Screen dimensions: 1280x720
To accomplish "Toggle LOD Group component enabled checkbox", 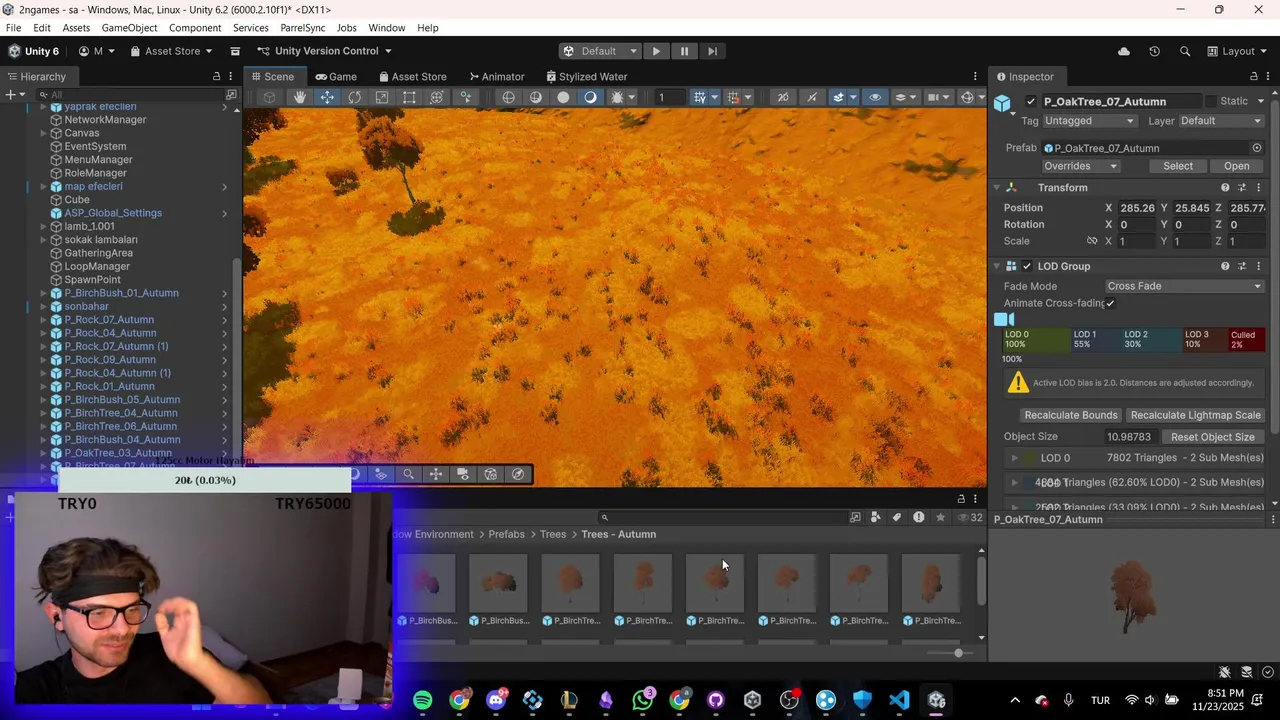I will [1027, 266].
